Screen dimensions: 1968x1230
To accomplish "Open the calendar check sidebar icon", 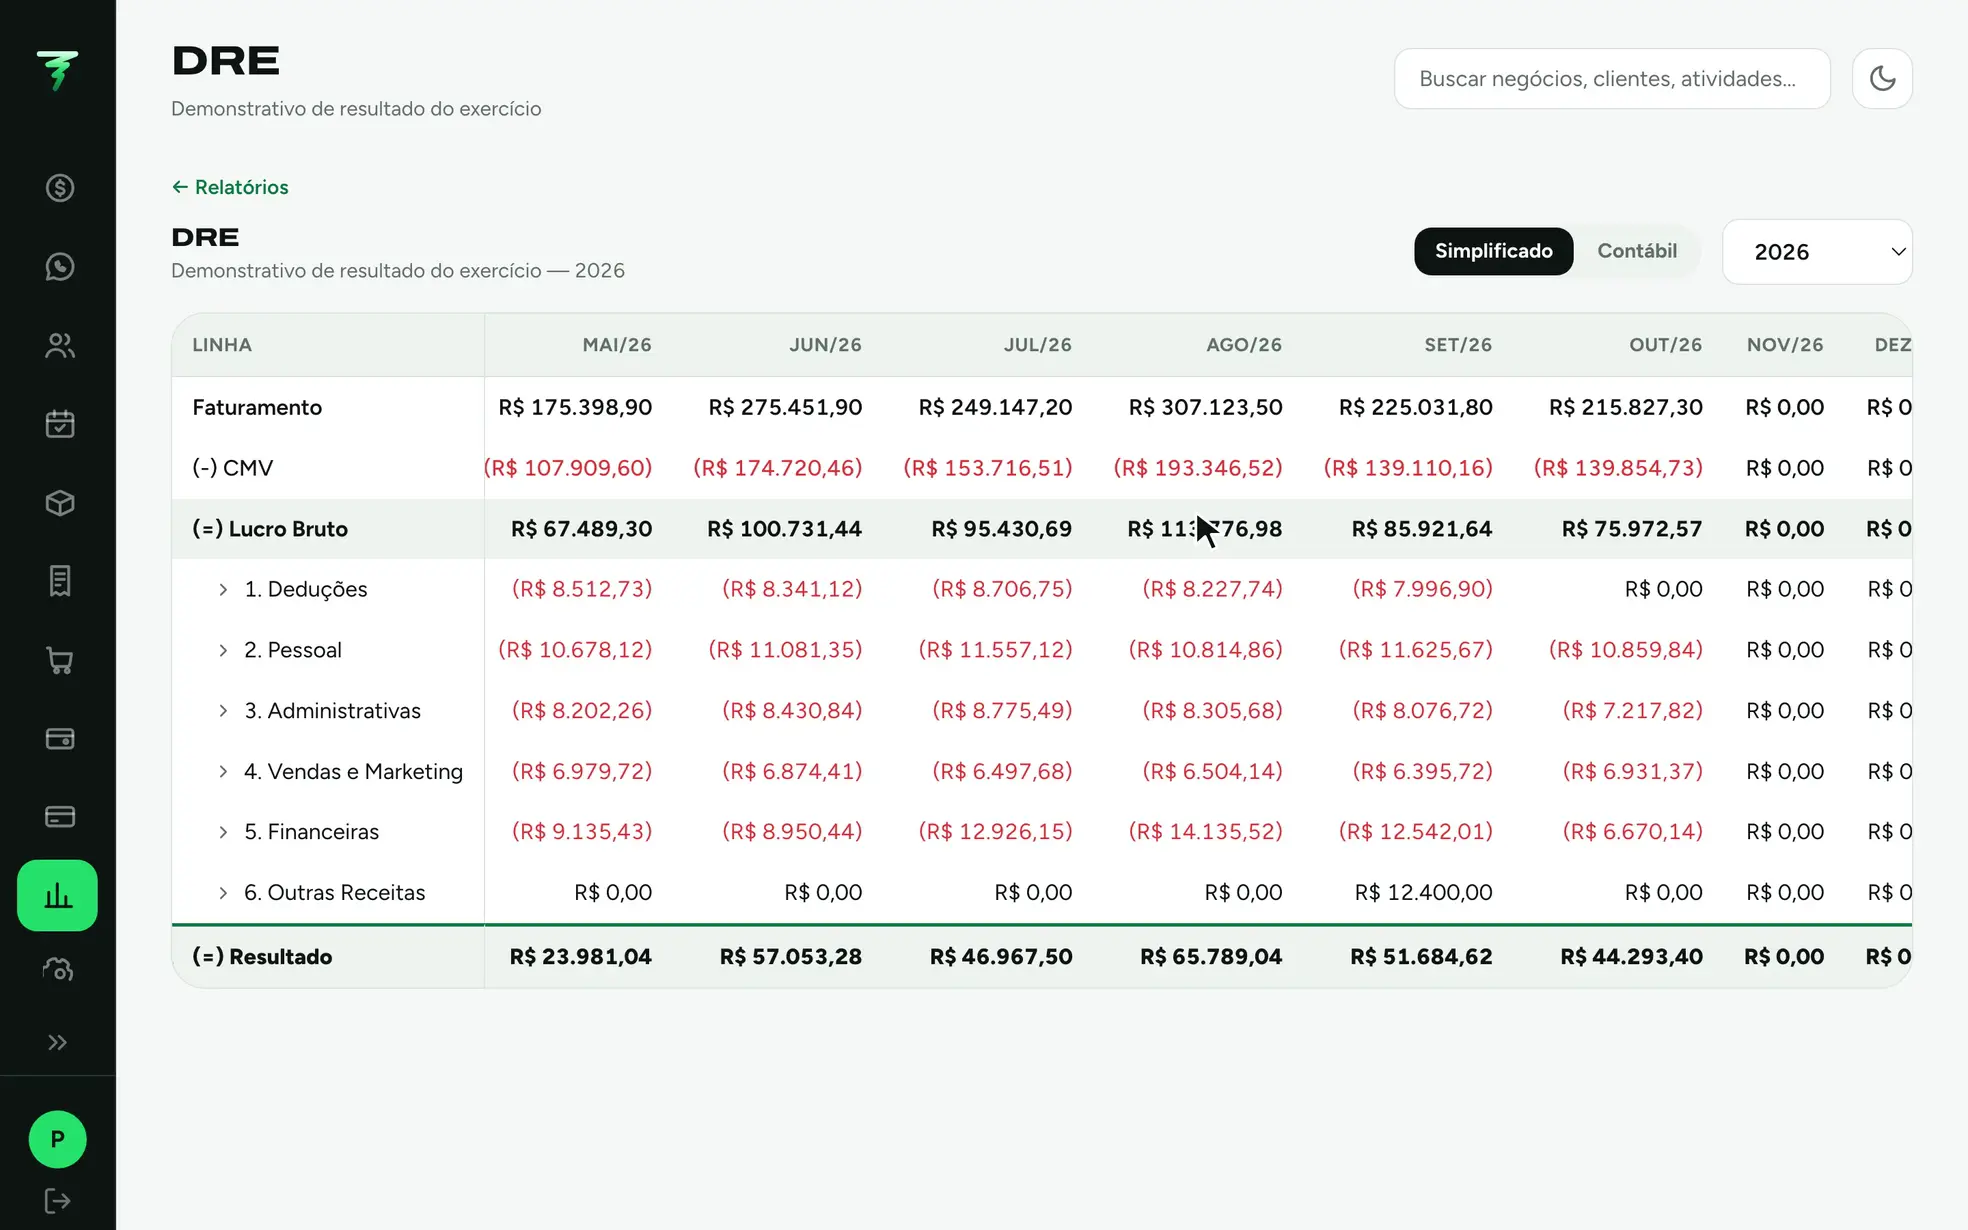I will pos(59,424).
